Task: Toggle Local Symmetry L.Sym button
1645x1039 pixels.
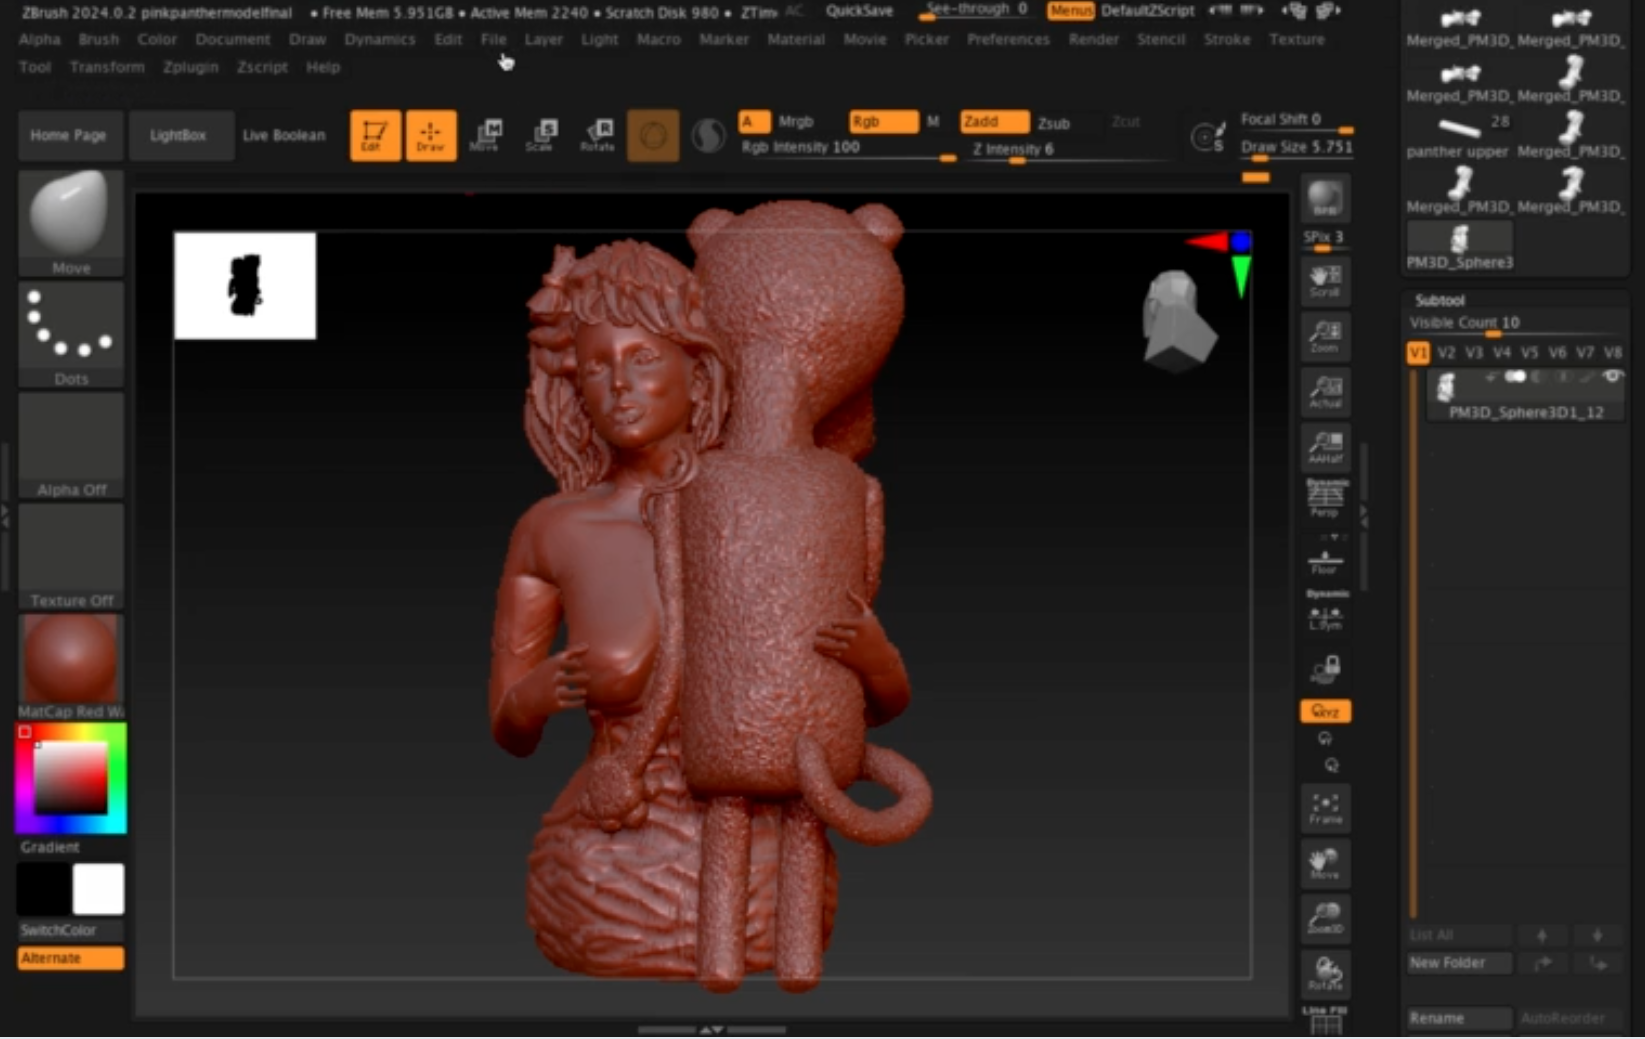Action: pyautogui.click(x=1325, y=612)
